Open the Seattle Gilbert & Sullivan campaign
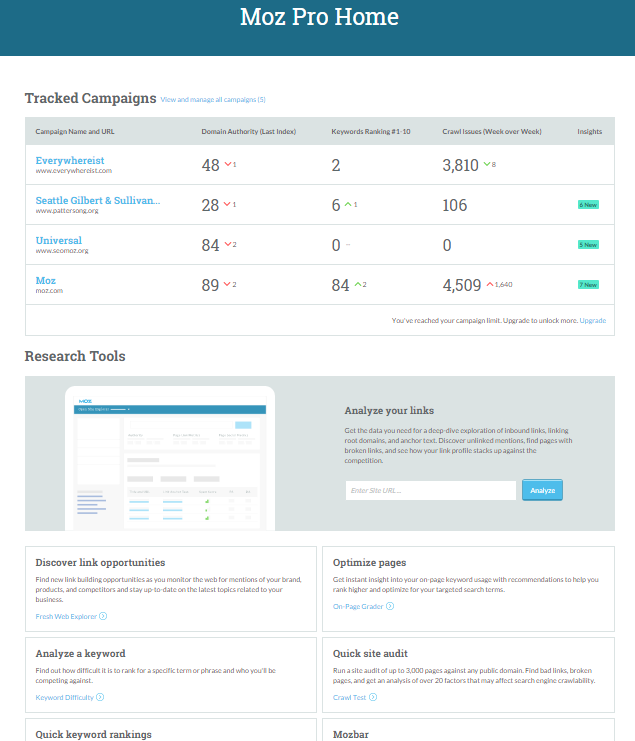 point(97,200)
